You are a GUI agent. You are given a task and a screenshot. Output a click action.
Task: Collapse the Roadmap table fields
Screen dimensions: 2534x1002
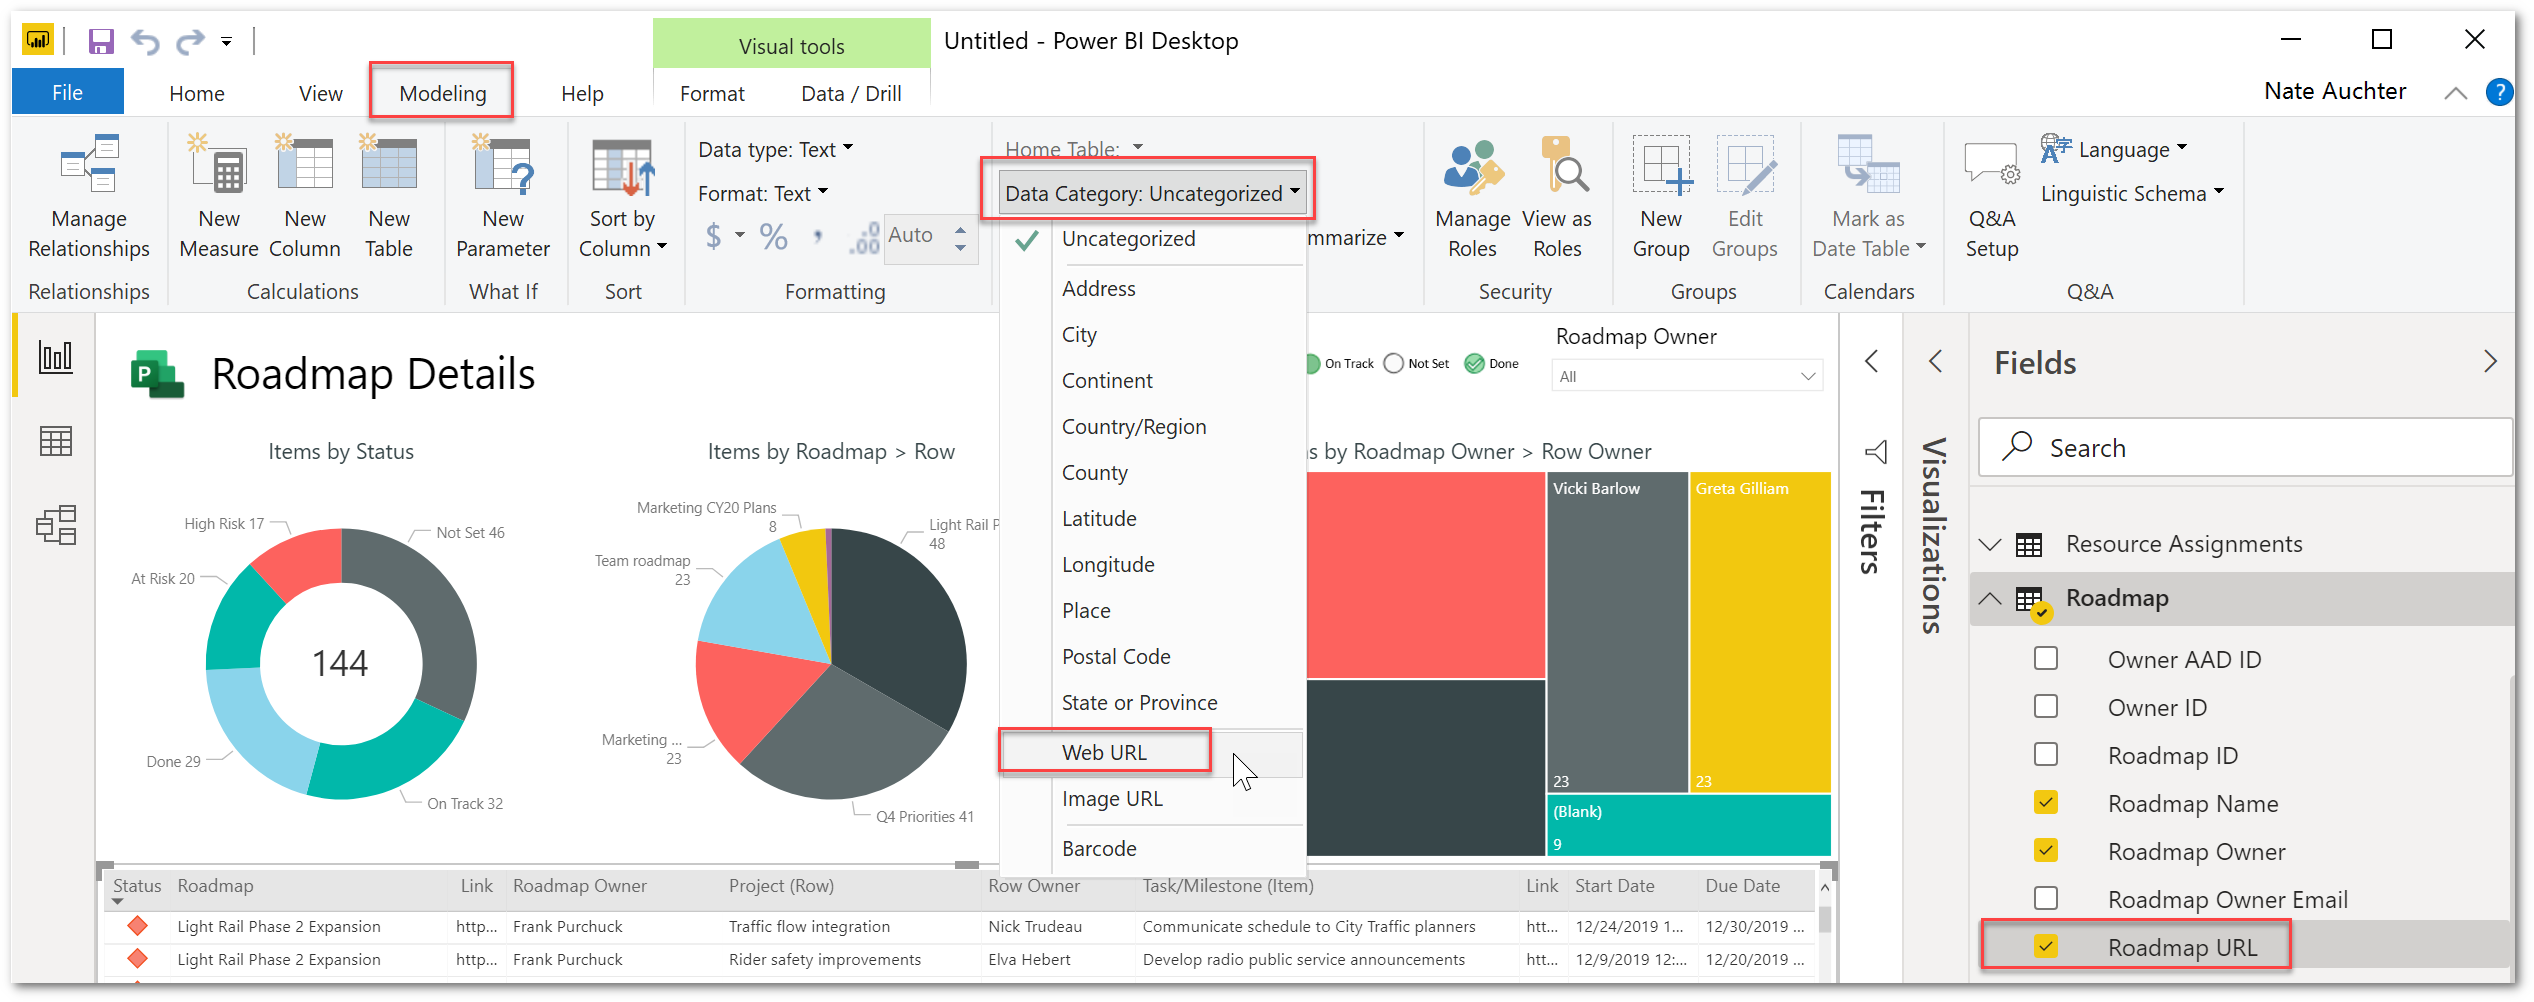(x=1990, y=598)
